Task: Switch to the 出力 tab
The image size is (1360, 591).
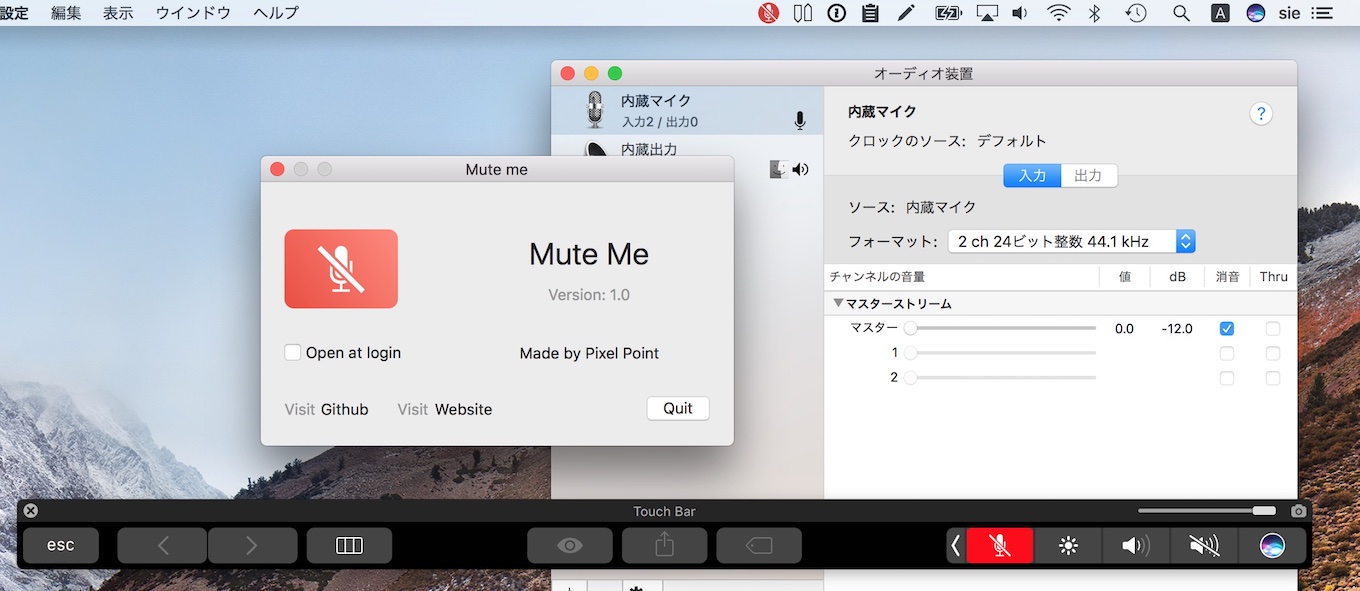Action: [1089, 175]
